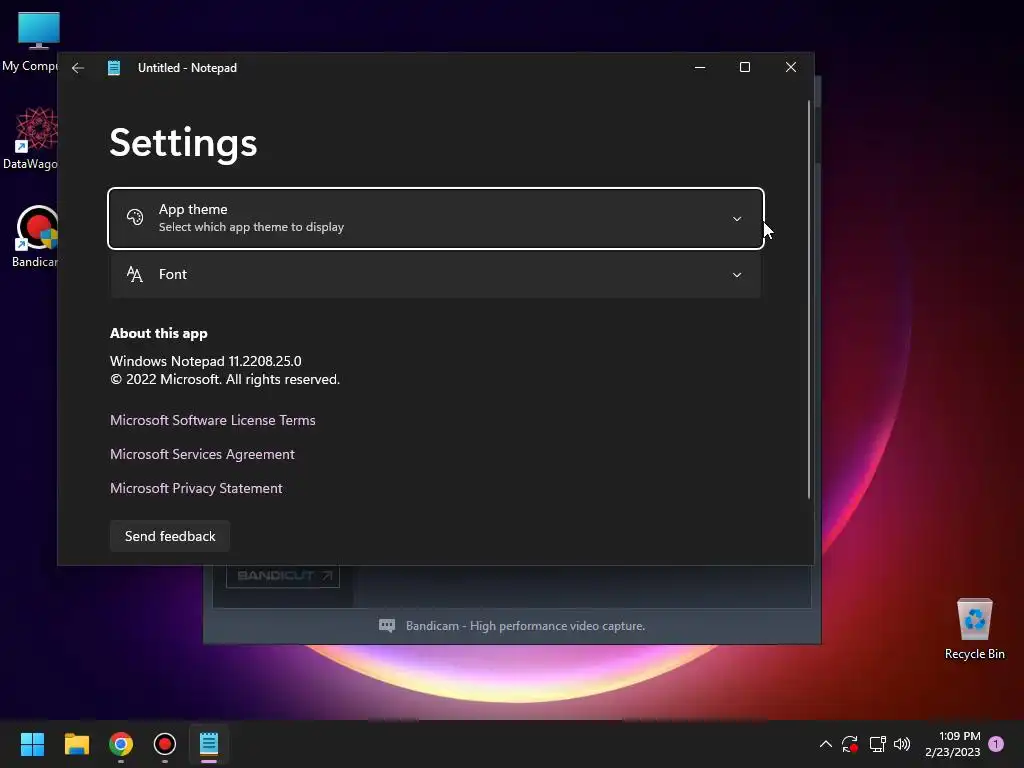Click the Untitled - Notepad window title
This screenshot has width=1024, height=768.
coord(187,68)
